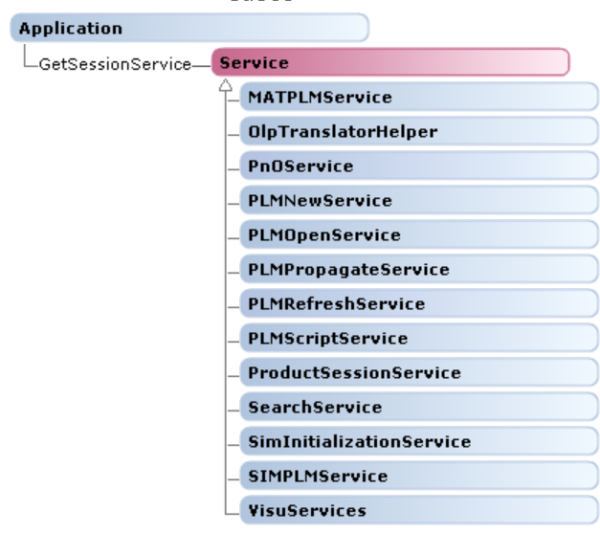Click the ProductSessionService object
Image resolution: width=600 pixels, height=533 pixels.
[412, 373]
